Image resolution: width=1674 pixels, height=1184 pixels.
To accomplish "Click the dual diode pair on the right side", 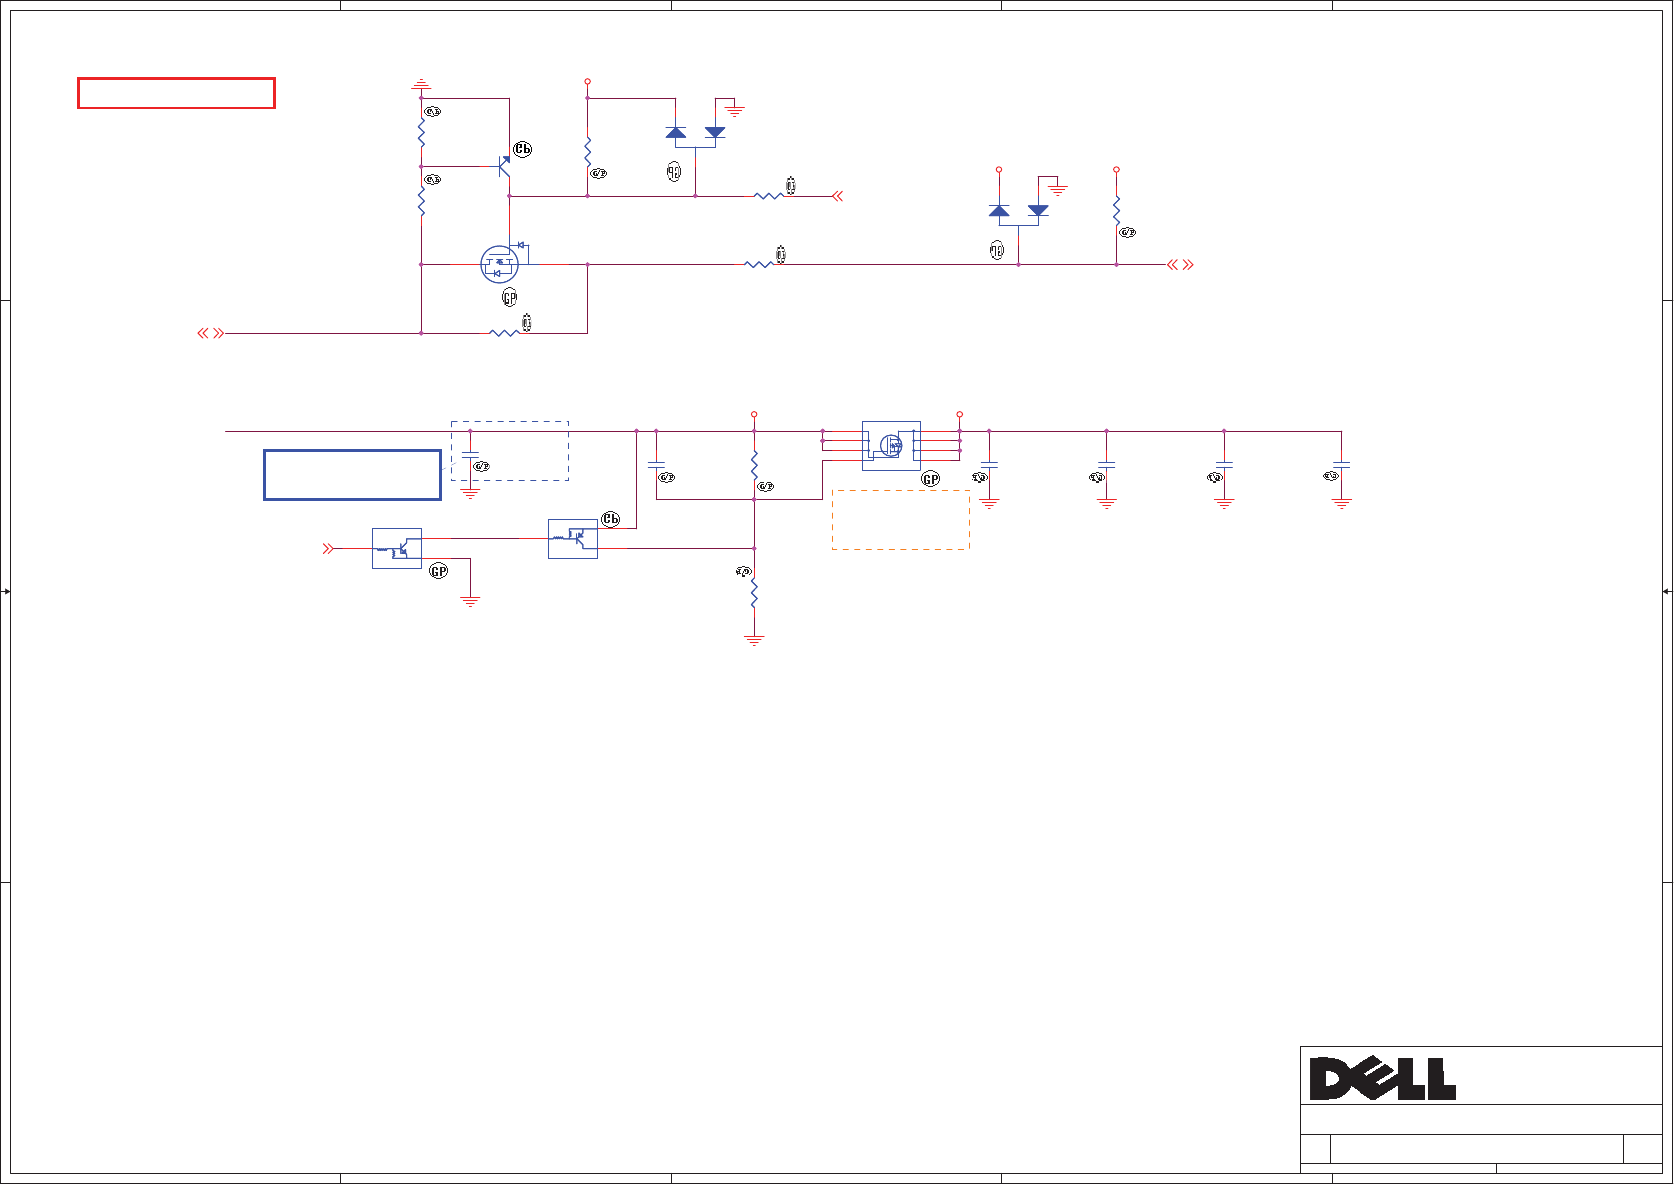I will point(1018,211).
